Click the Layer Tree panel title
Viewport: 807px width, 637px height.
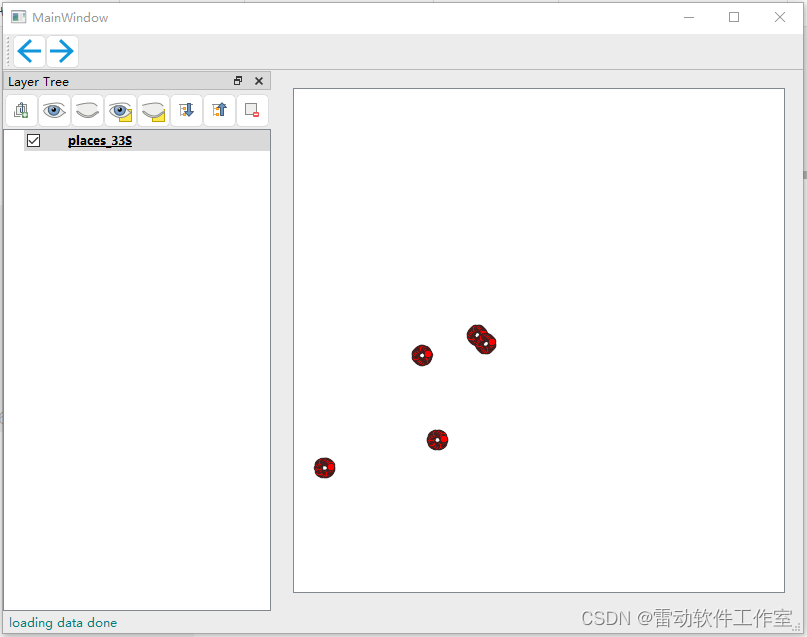(x=39, y=82)
